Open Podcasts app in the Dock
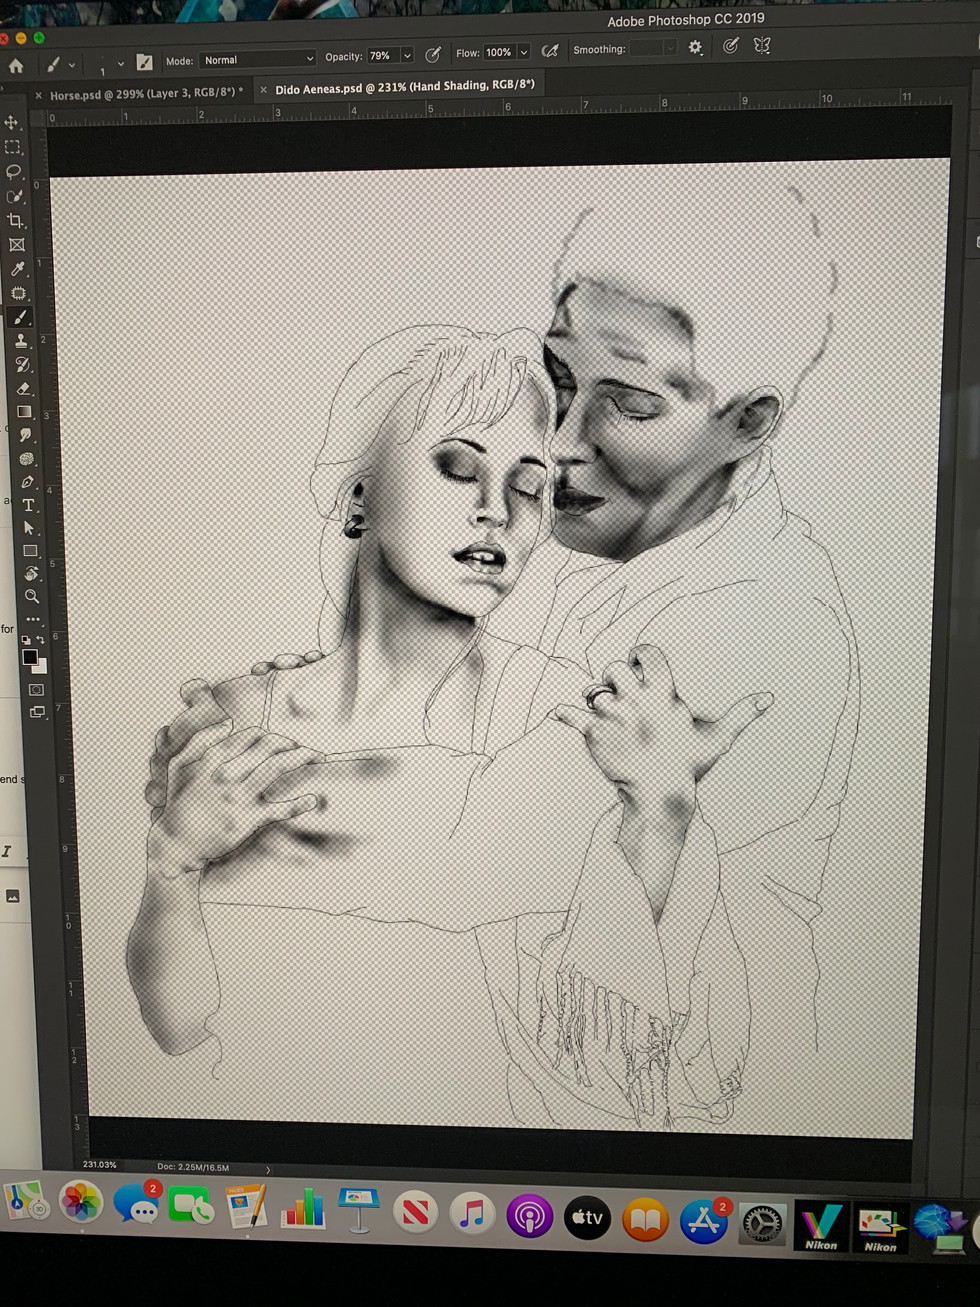 point(529,1216)
